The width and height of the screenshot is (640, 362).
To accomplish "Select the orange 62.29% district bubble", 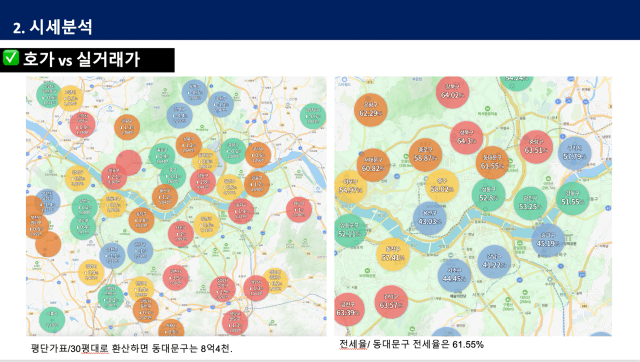I will click(371, 110).
